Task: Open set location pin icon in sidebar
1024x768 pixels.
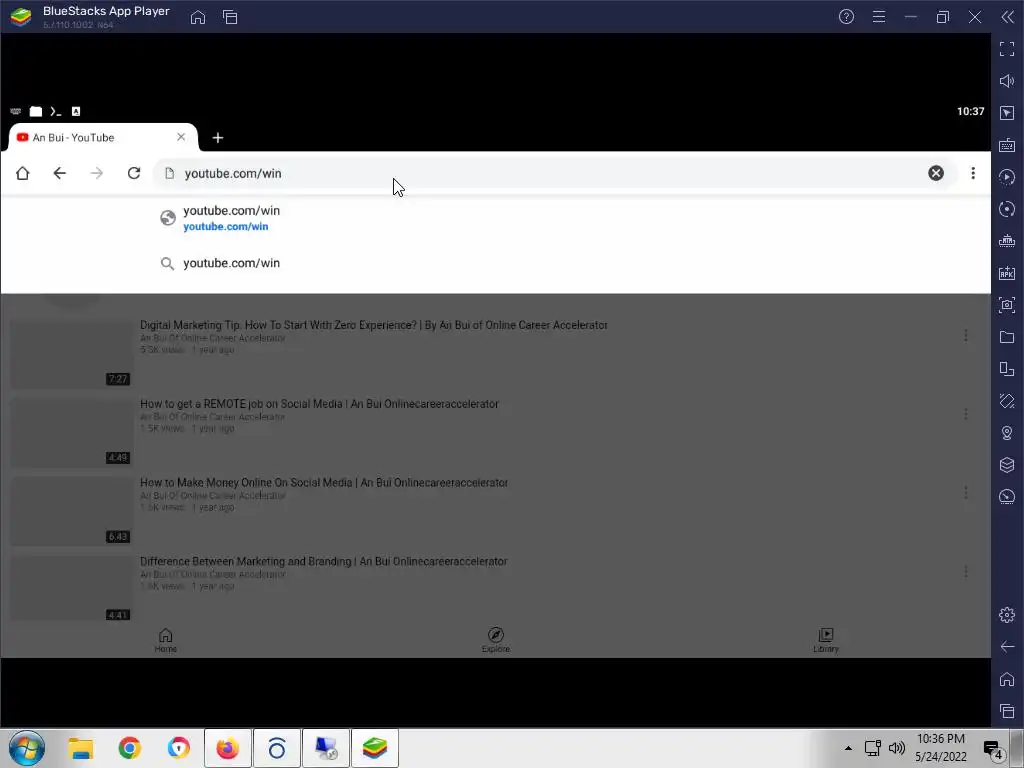Action: (1007, 433)
